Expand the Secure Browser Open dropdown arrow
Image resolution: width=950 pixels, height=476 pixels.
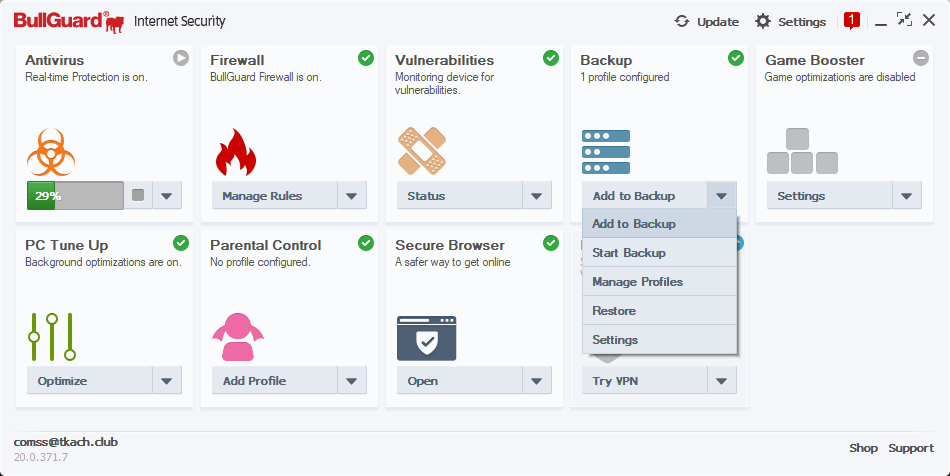coord(537,381)
